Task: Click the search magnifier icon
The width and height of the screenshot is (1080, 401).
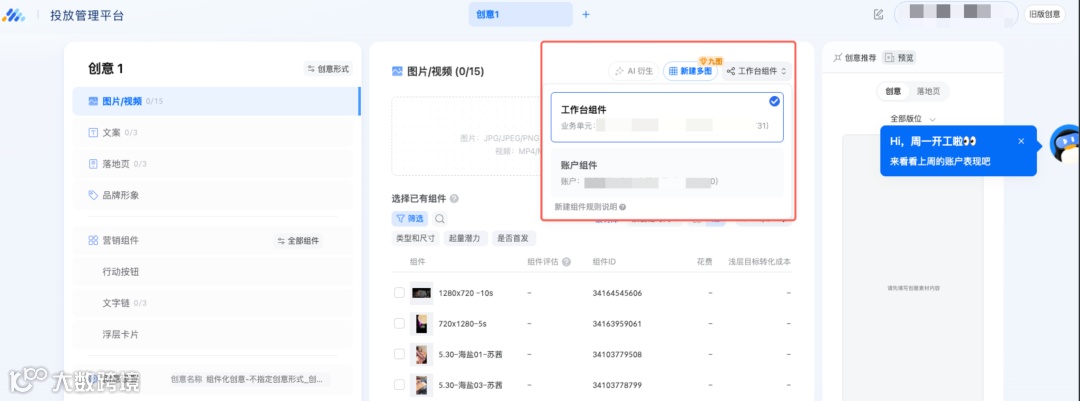Action: coord(439,218)
